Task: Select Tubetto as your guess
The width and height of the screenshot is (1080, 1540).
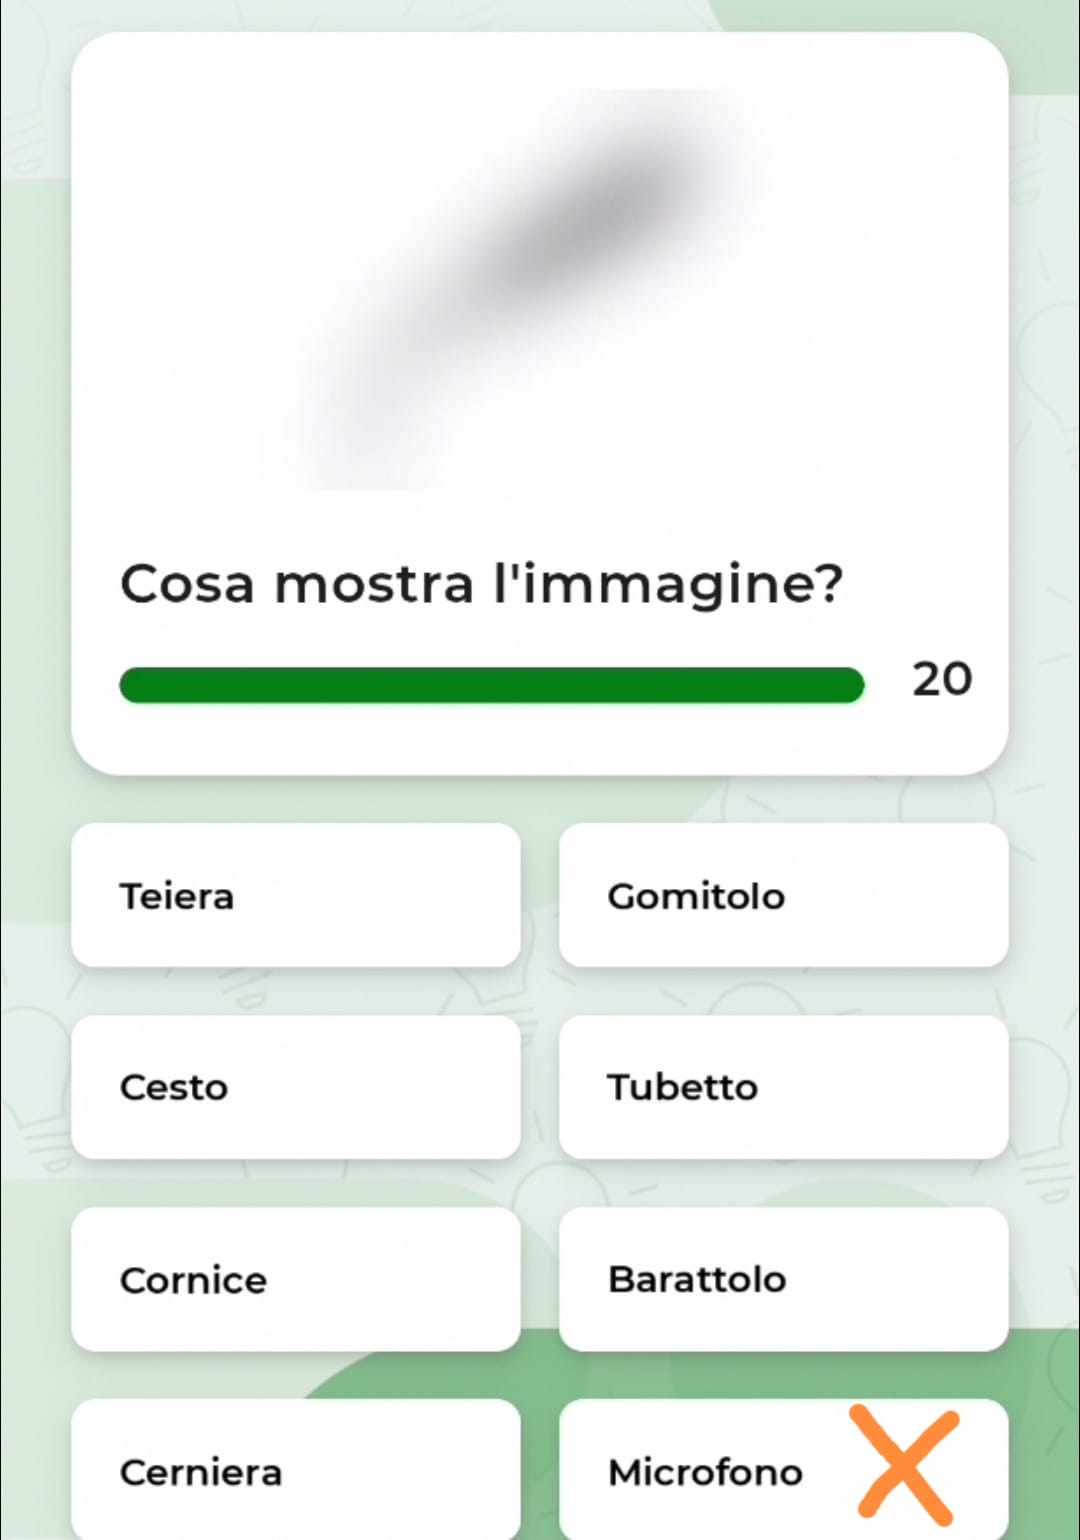Action: [x=783, y=1087]
